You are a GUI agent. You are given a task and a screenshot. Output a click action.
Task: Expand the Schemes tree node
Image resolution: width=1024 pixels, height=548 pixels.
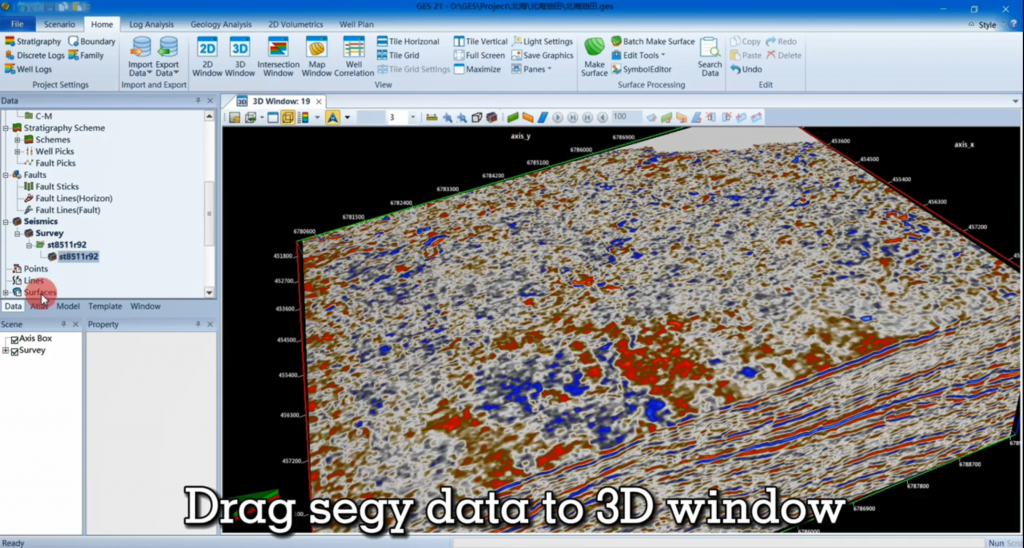click(18, 140)
